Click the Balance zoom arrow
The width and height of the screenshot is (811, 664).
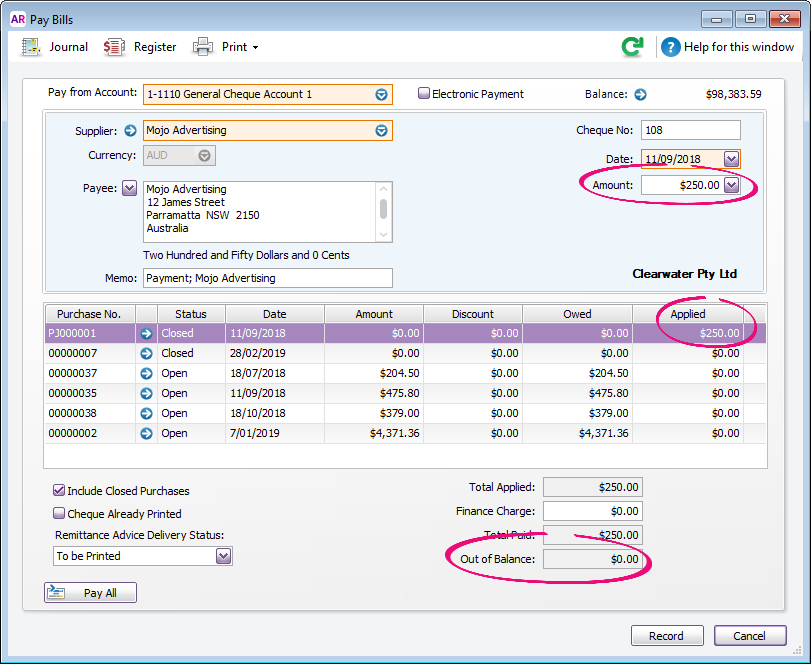coord(639,93)
